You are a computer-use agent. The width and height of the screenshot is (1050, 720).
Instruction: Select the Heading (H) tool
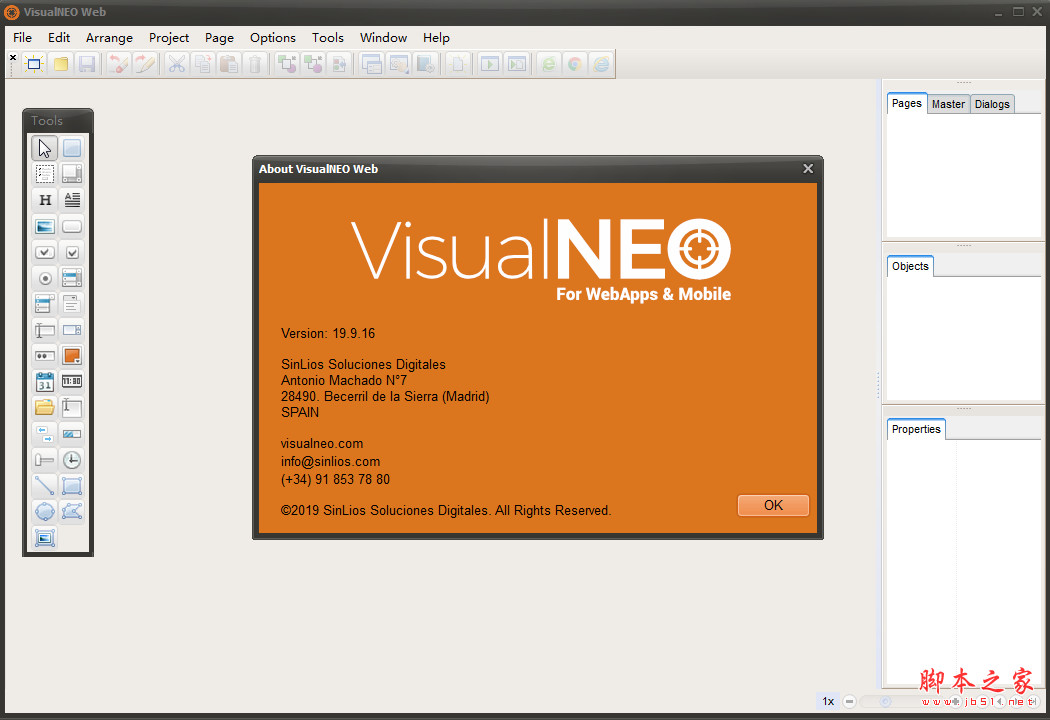point(44,199)
